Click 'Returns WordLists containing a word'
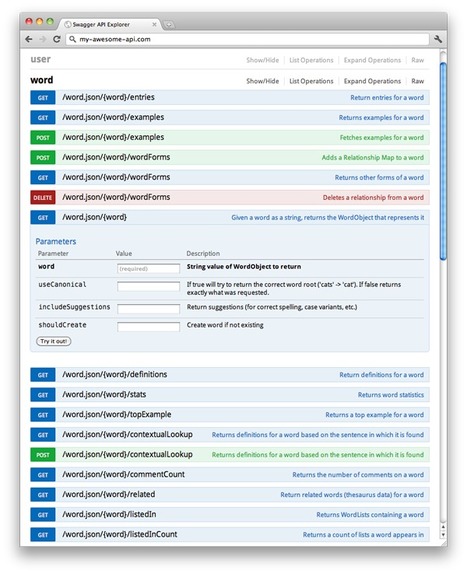 click(370, 515)
